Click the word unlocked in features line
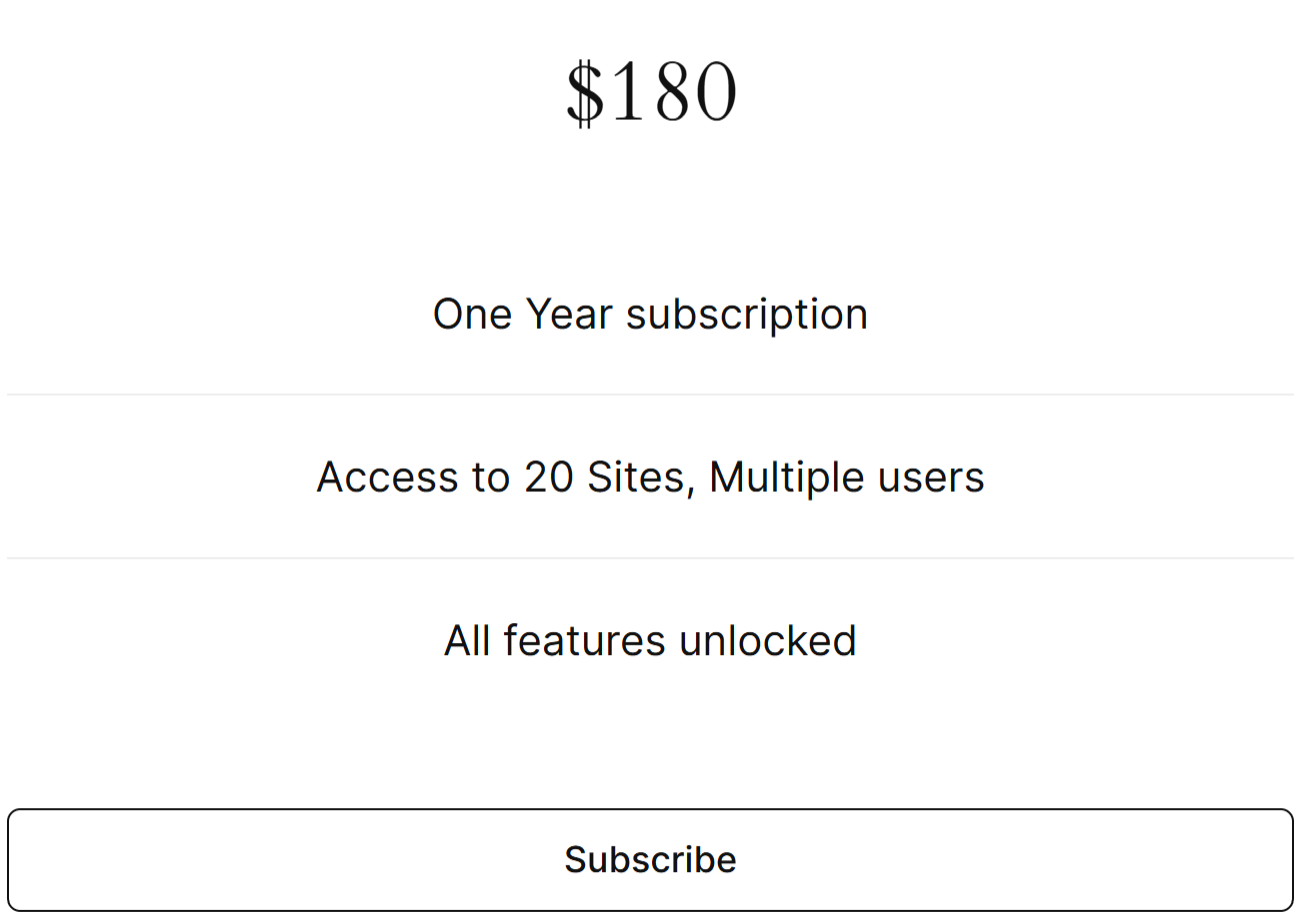This screenshot has width=1300, height=919. (x=767, y=640)
